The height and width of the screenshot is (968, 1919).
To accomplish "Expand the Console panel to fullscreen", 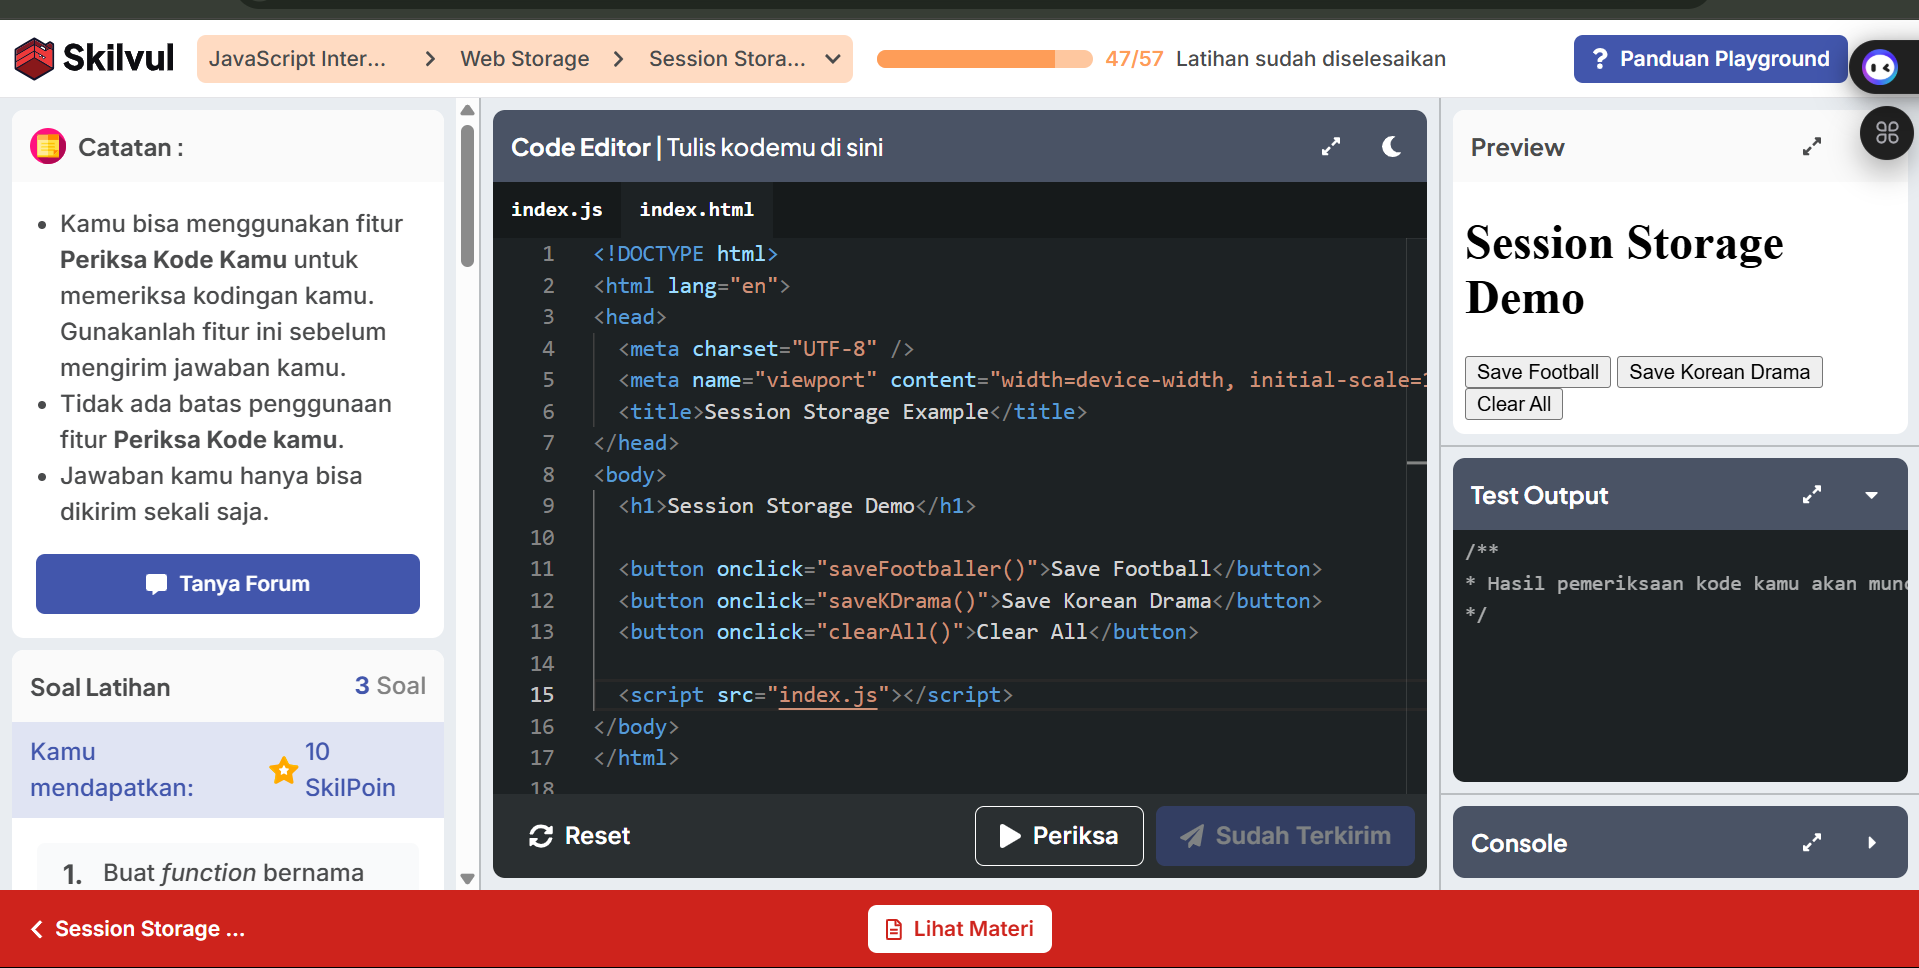I will (1811, 843).
